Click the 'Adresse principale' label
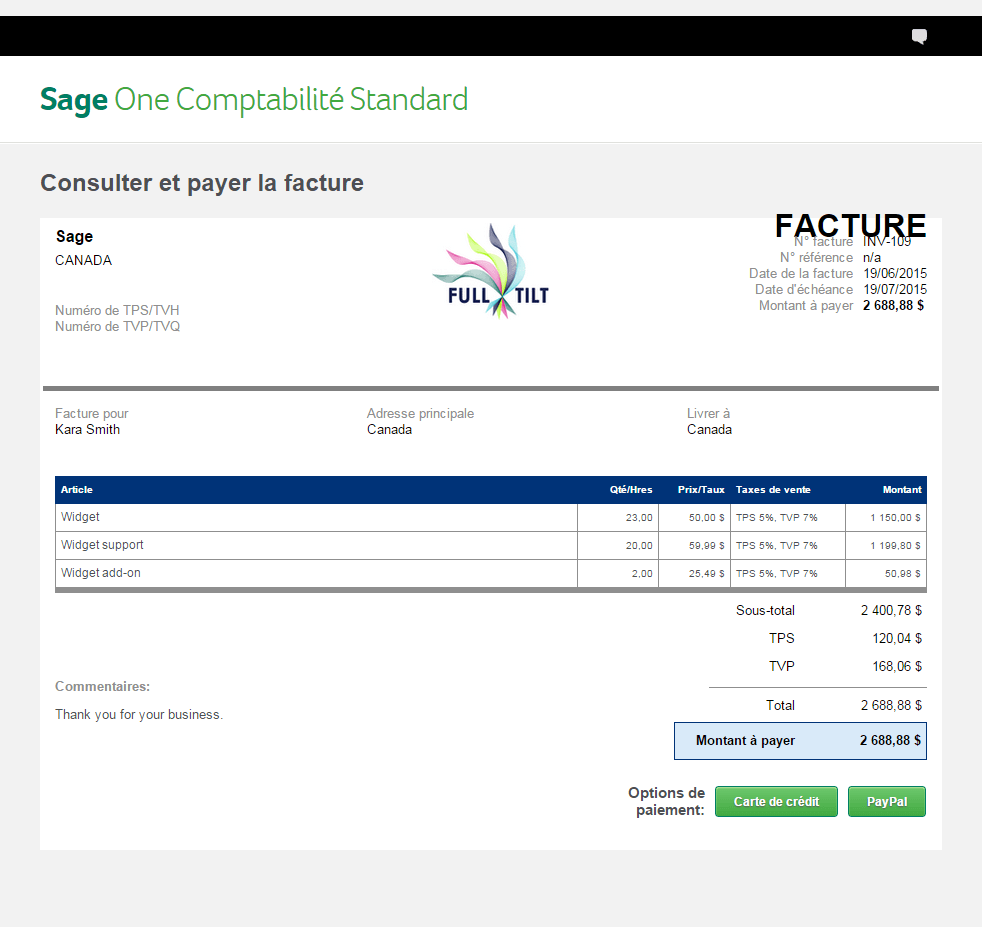The height and width of the screenshot is (927, 982). tap(420, 413)
